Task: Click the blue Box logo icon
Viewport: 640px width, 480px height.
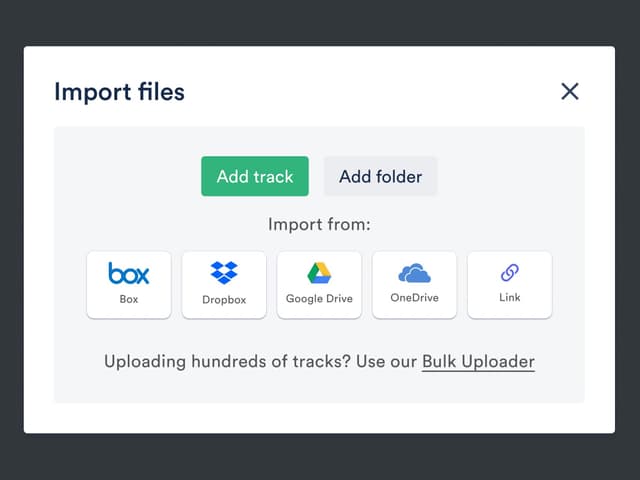Action: click(129, 273)
